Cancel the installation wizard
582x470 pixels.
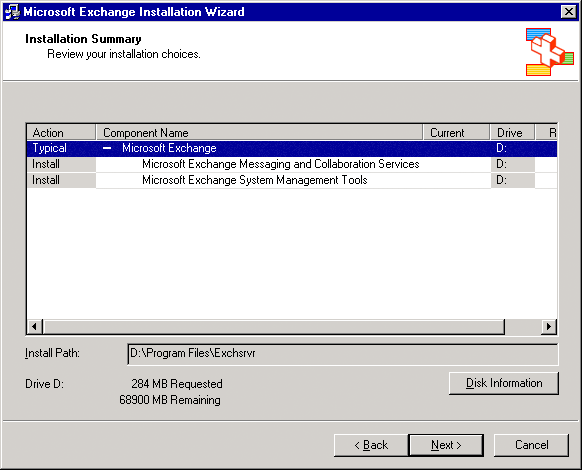(531, 445)
